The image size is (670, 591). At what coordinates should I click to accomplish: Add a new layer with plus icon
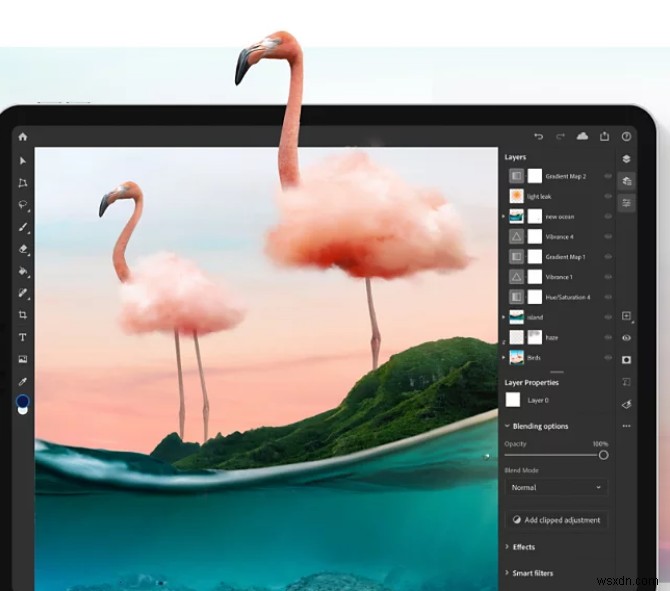[x=626, y=316]
